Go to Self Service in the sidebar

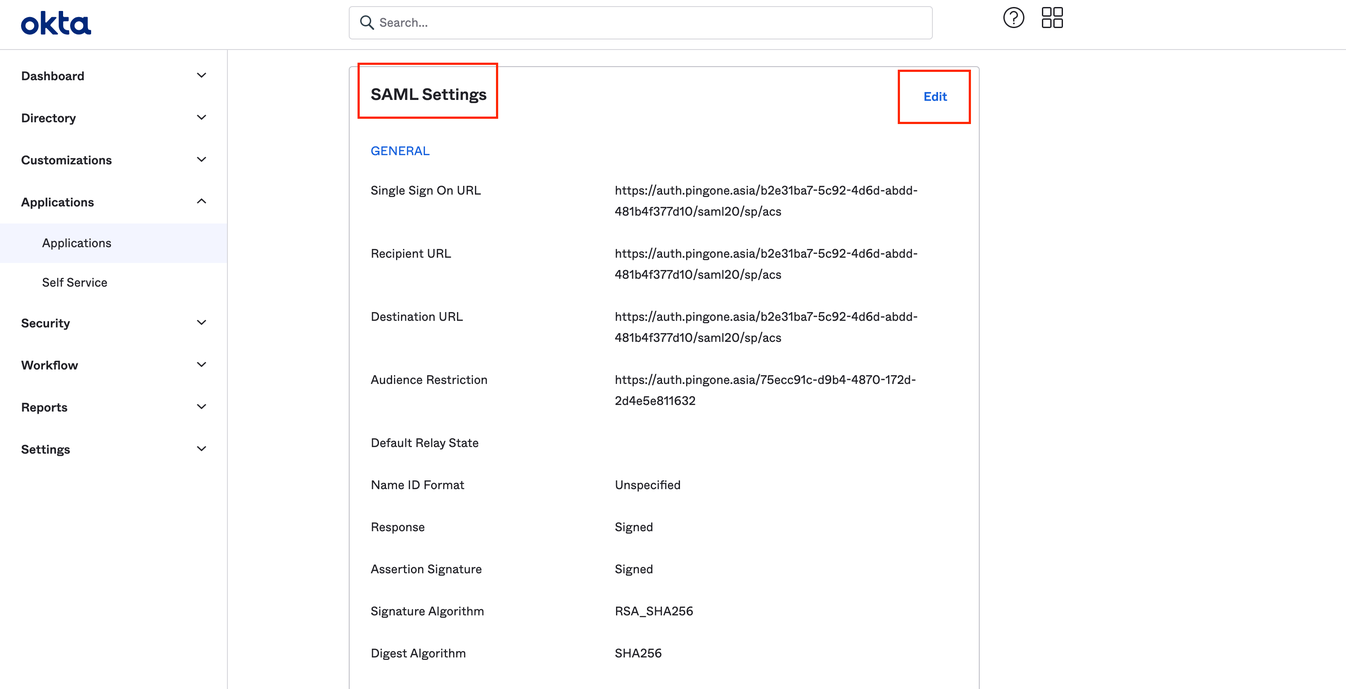click(x=75, y=283)
